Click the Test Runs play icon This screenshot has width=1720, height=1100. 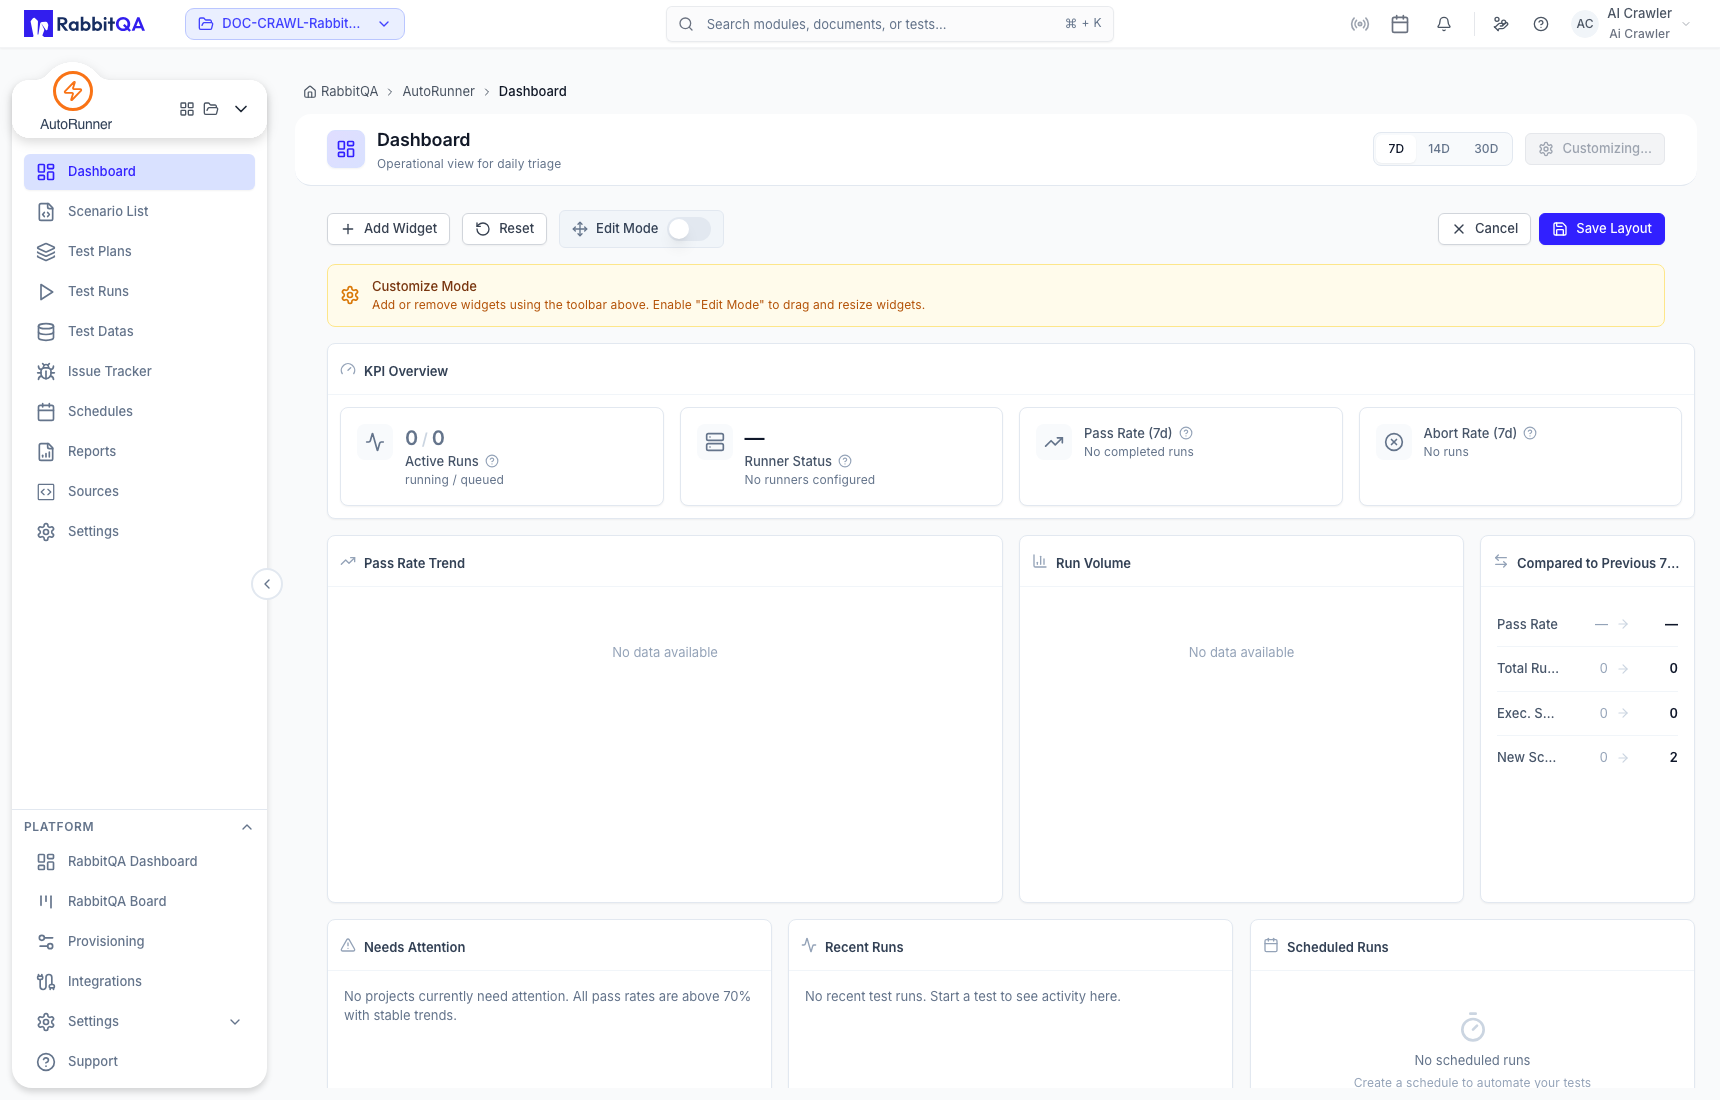point(46,291)
